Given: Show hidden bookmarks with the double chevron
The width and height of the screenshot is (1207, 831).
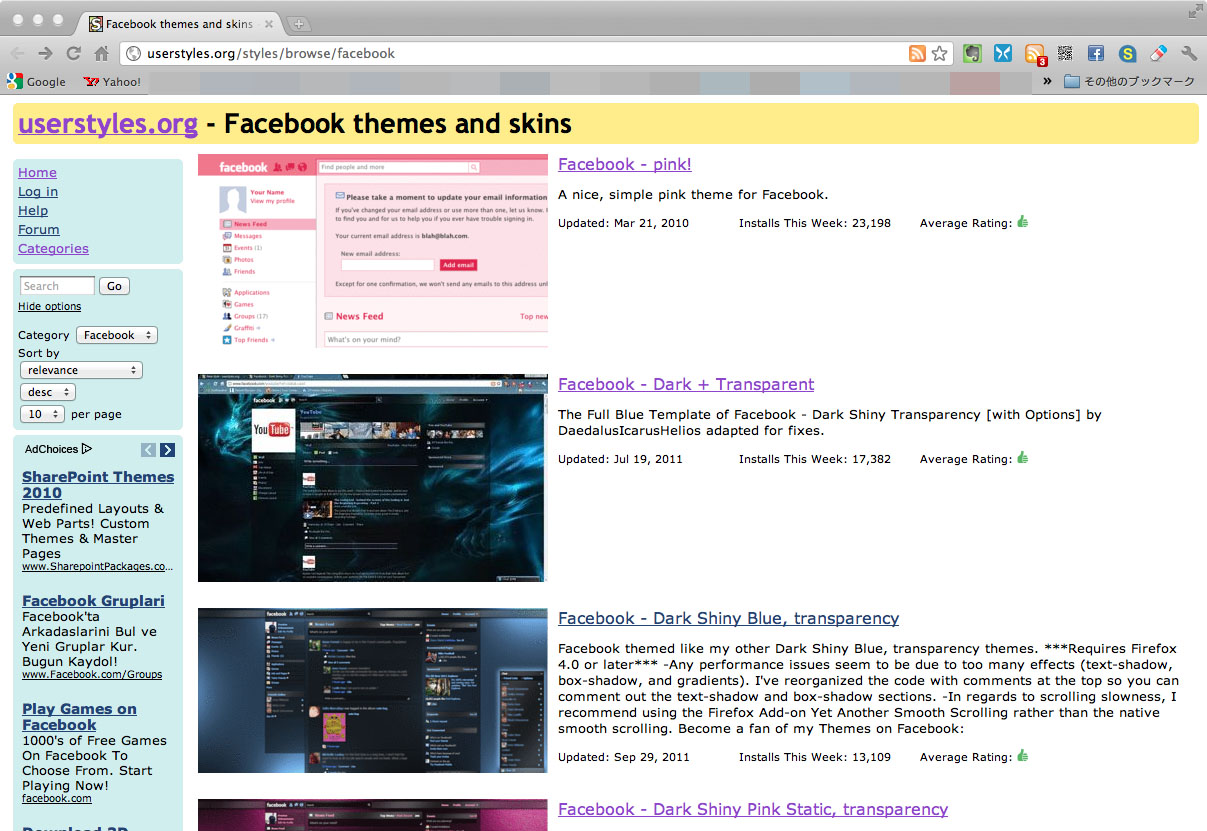Looking at the screenshot, I should pos(1047,81).
